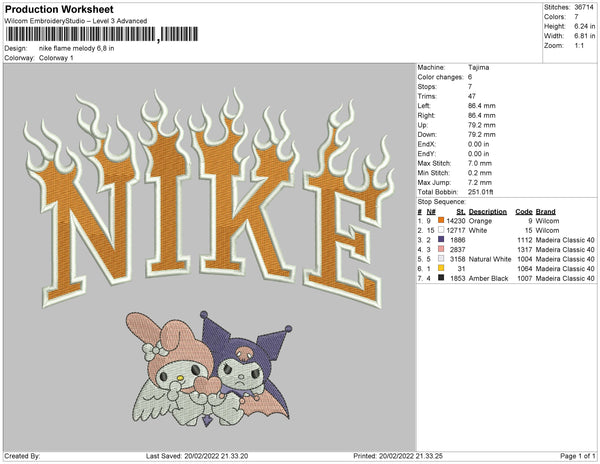Click the 'Created By:' footer label
This screenshot has width=600, height=464.
(22, 456)
